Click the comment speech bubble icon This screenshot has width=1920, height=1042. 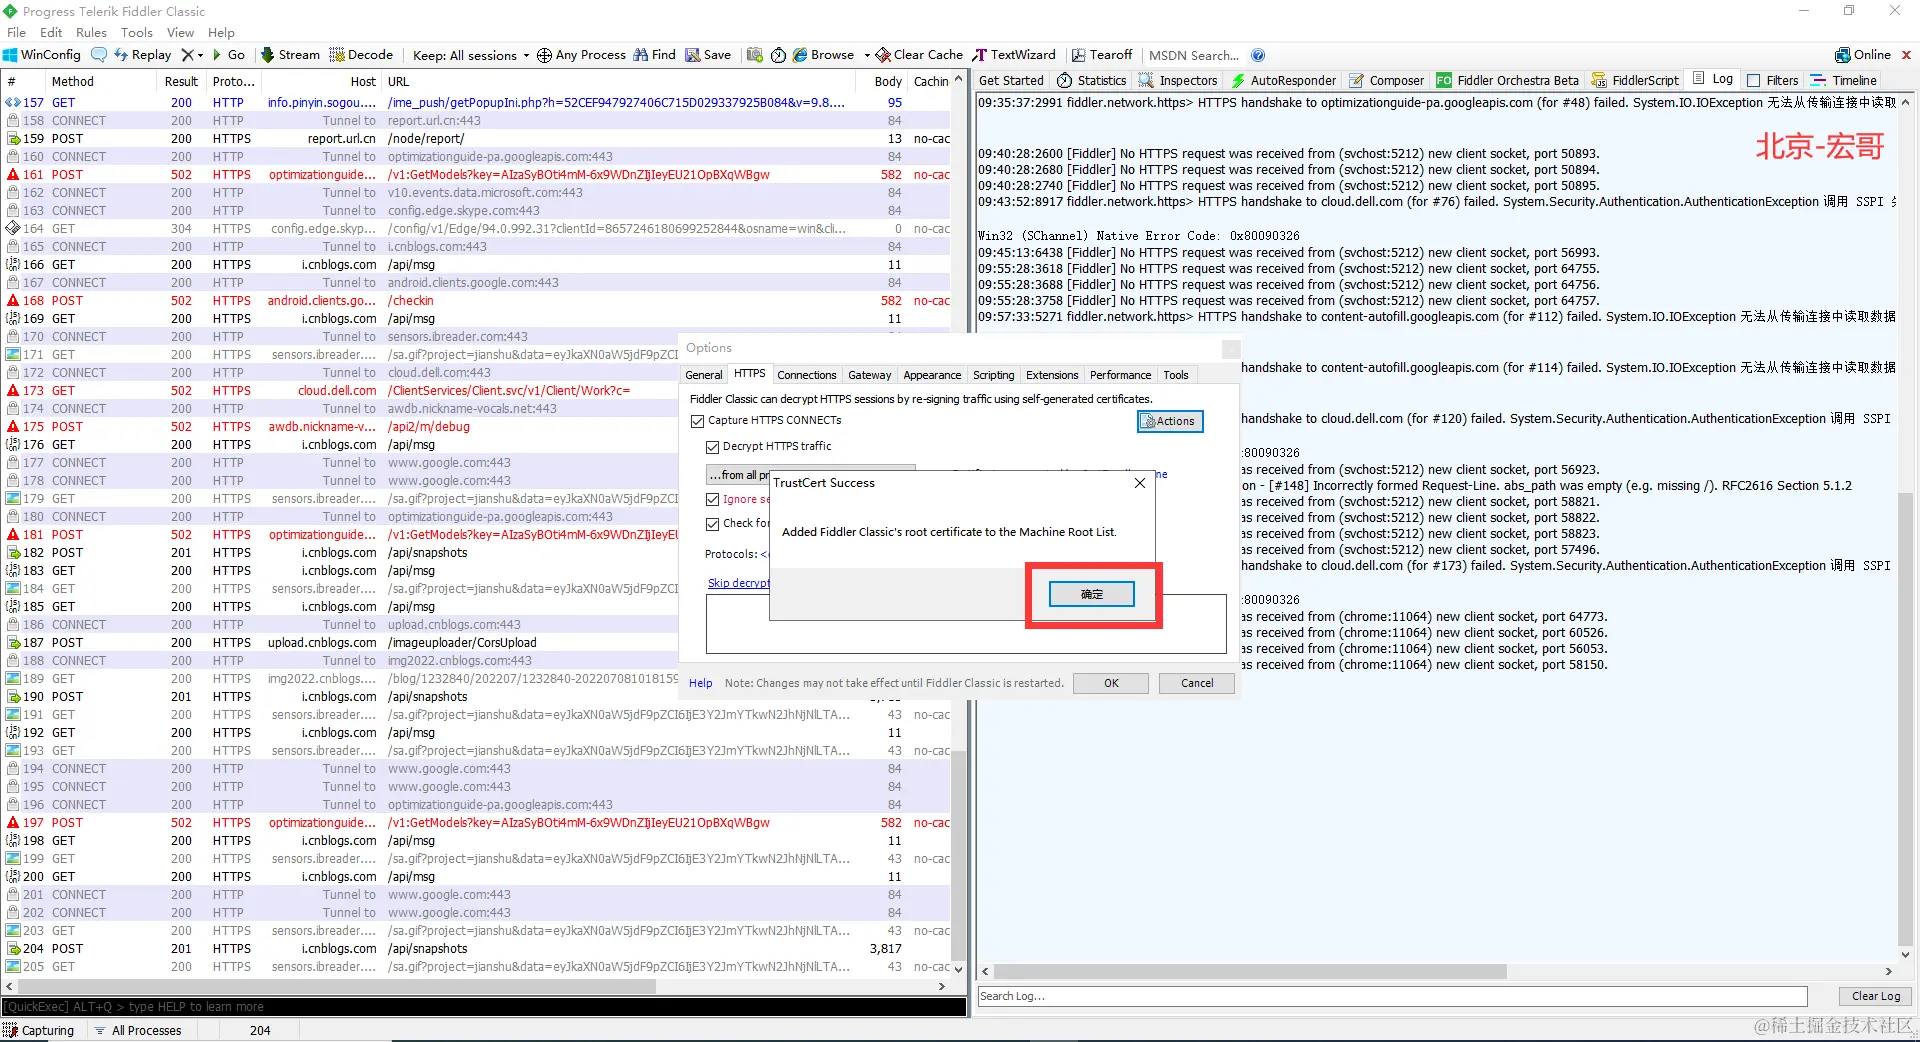point(99,55)
